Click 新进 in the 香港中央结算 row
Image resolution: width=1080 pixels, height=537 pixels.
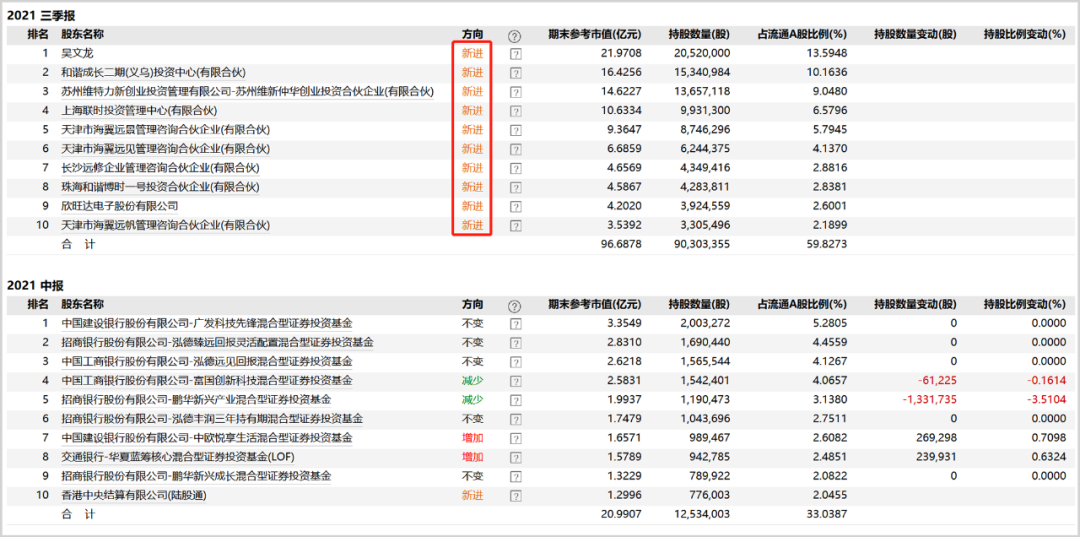click(472, 495)
